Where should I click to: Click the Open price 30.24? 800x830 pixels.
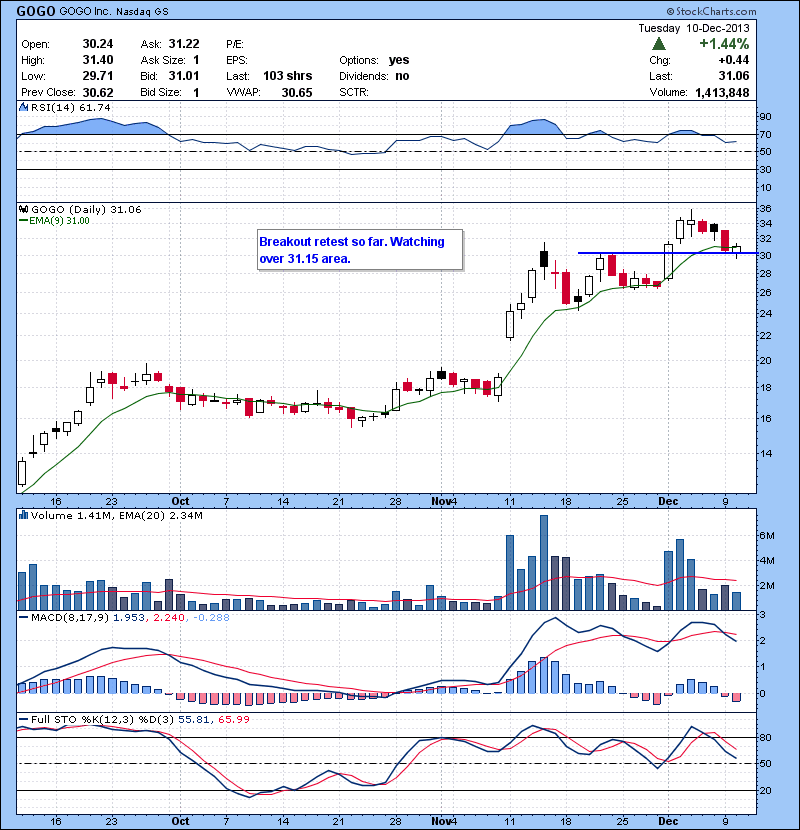pyautogui.click(x=97, y=44)
